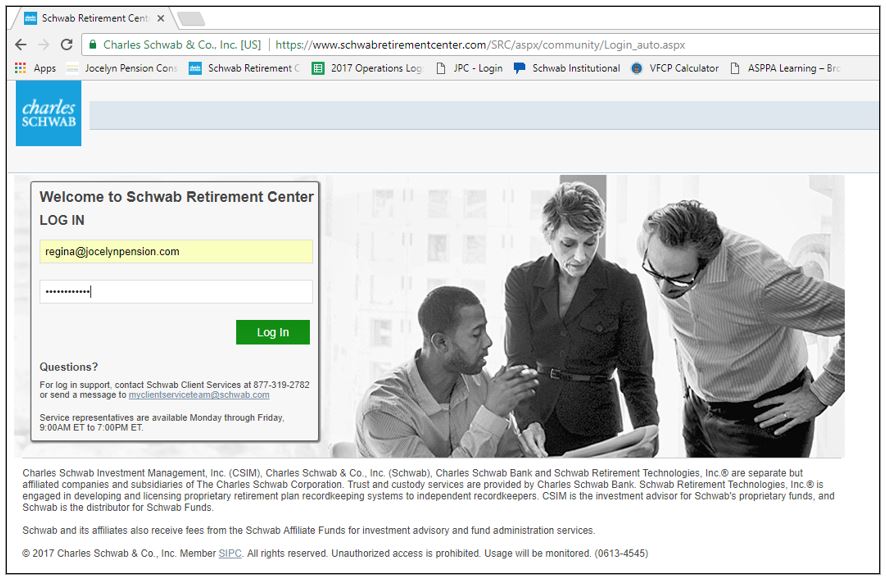
Task: Select the Schwab Retirement Center browser tab
Action: click(x=88, y=18)
